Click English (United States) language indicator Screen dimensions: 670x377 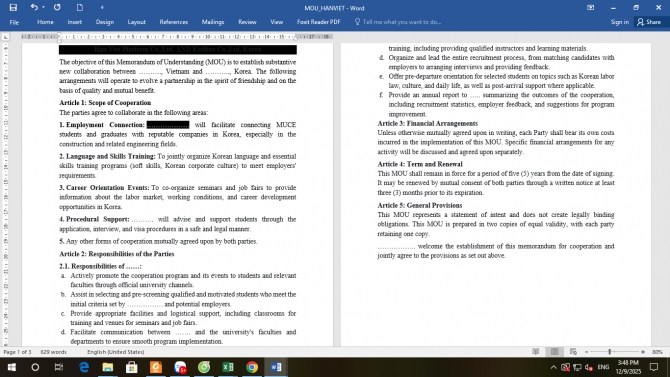(x=115, y=352)
